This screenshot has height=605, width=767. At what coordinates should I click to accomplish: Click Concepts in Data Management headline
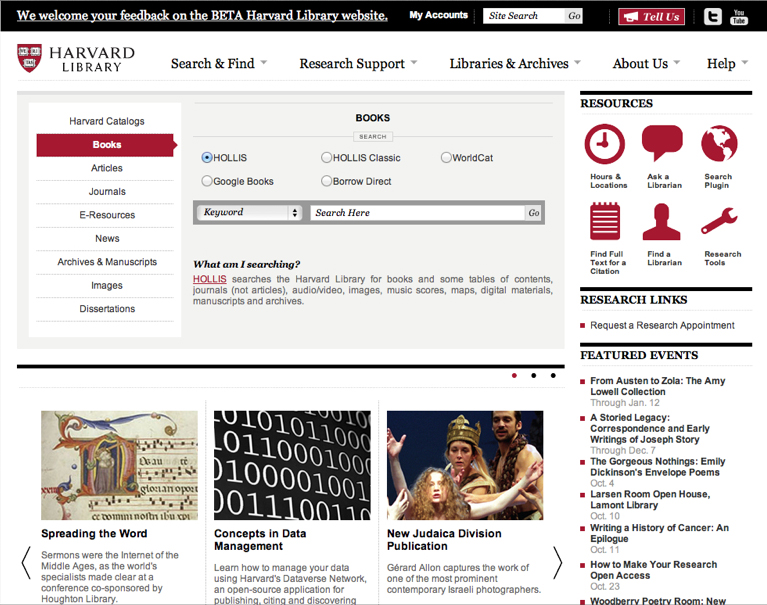pyautogui.click(x=260, y=540)
